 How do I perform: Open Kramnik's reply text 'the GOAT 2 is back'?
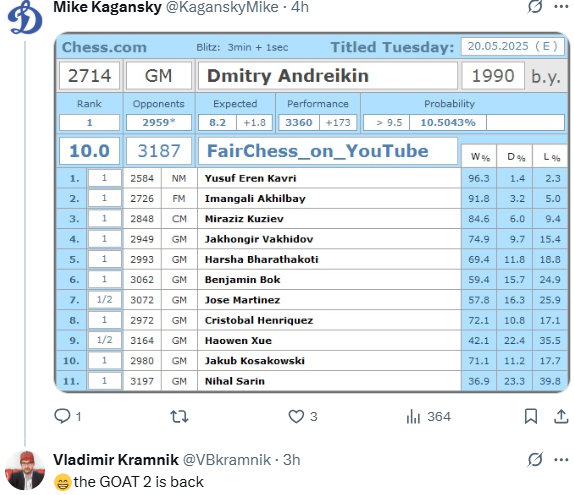pyautogui.click(x=138, y=482)
